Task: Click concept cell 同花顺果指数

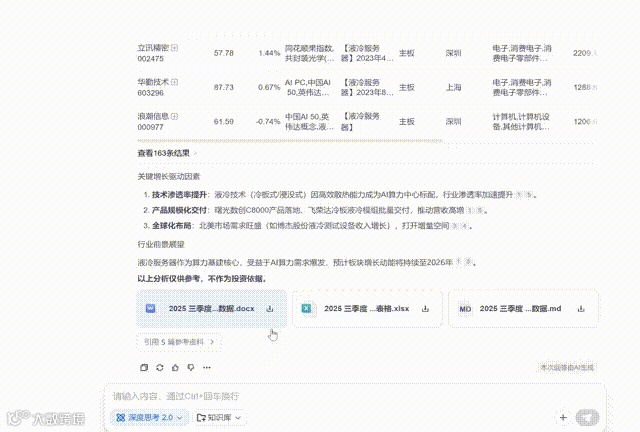Action: [x=309, y=53]
